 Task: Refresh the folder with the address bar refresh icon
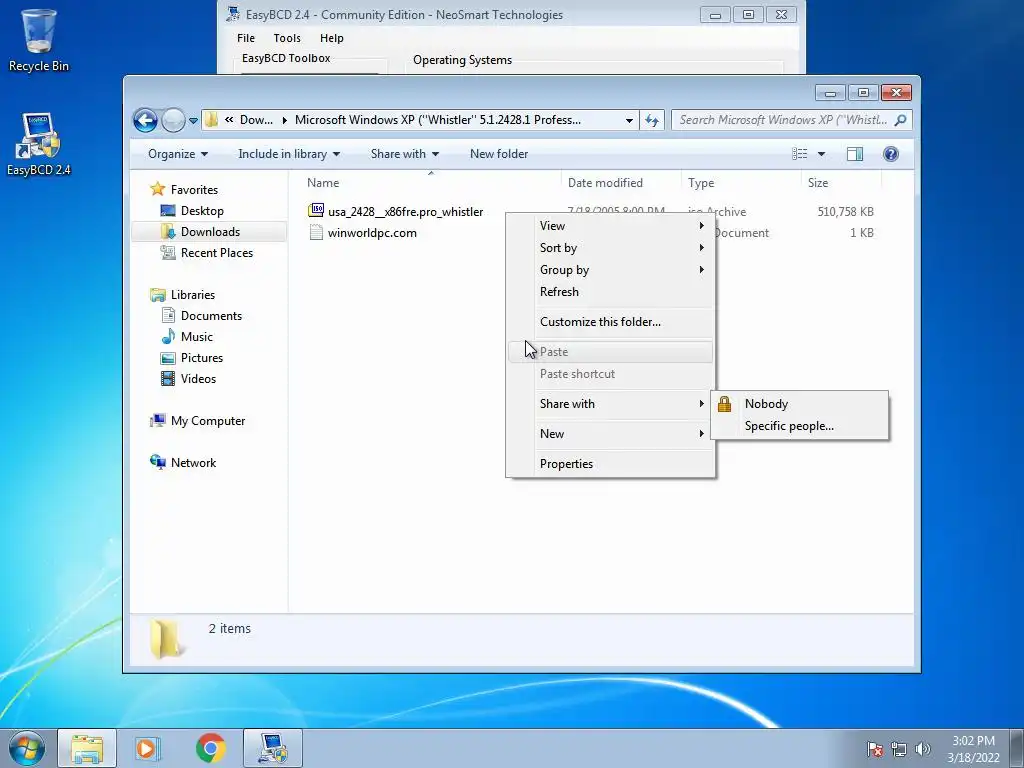[652, 120]
